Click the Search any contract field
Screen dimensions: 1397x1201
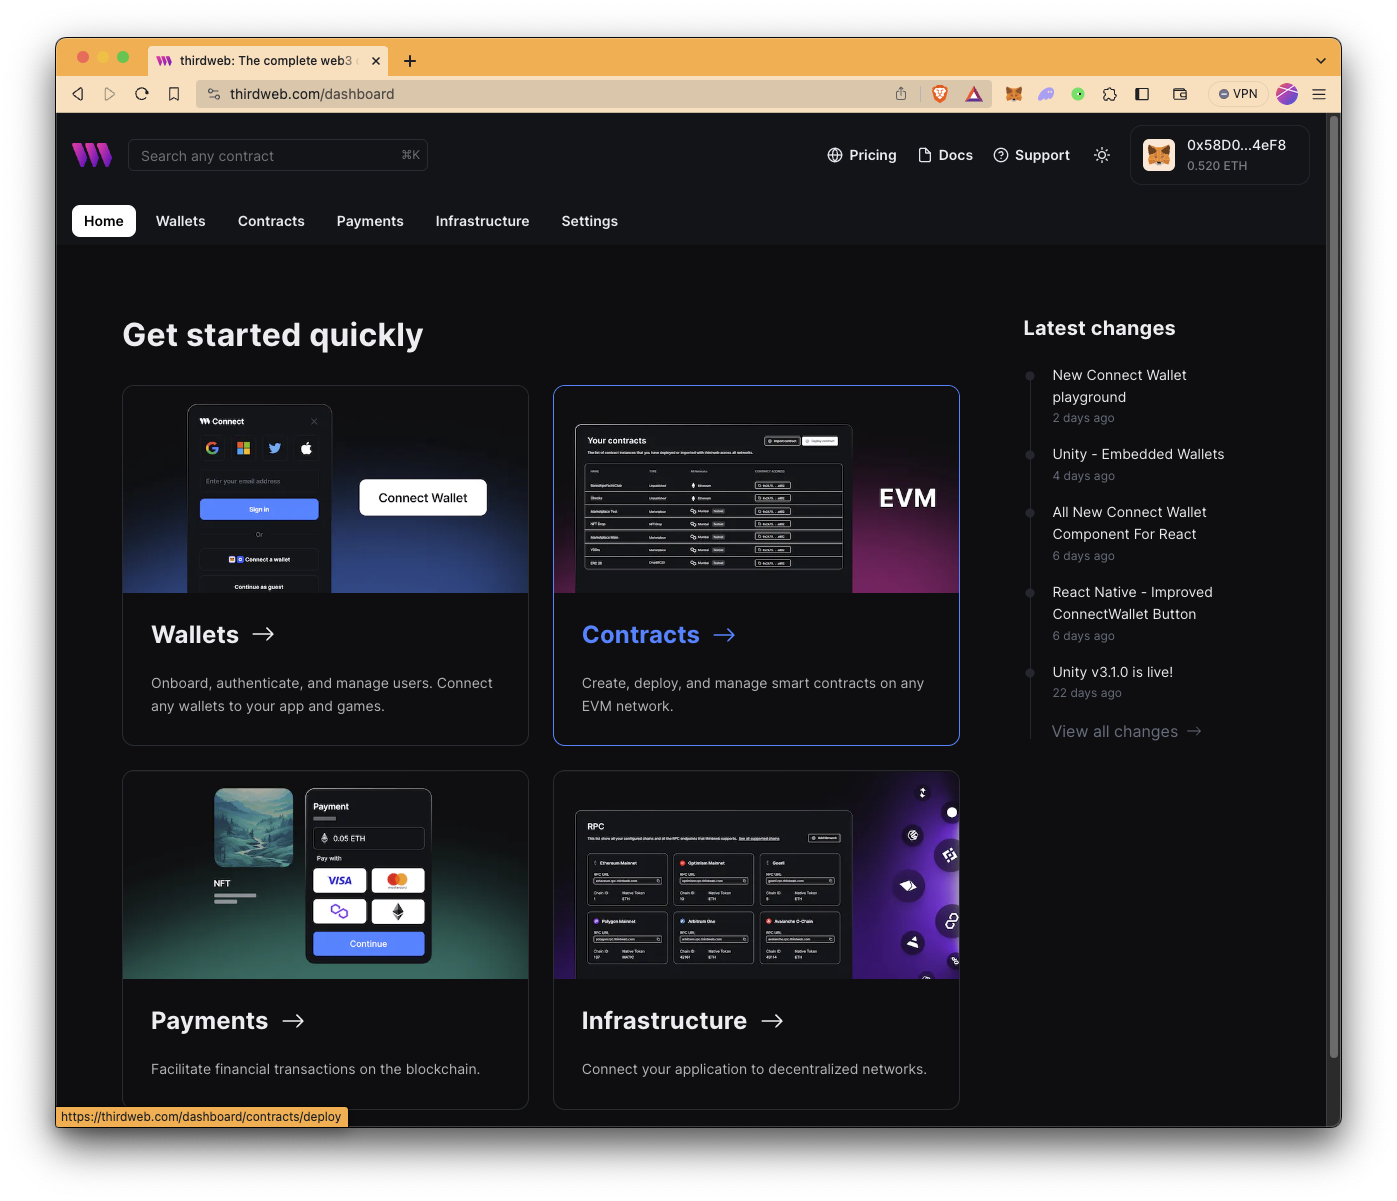click(278, 155)
